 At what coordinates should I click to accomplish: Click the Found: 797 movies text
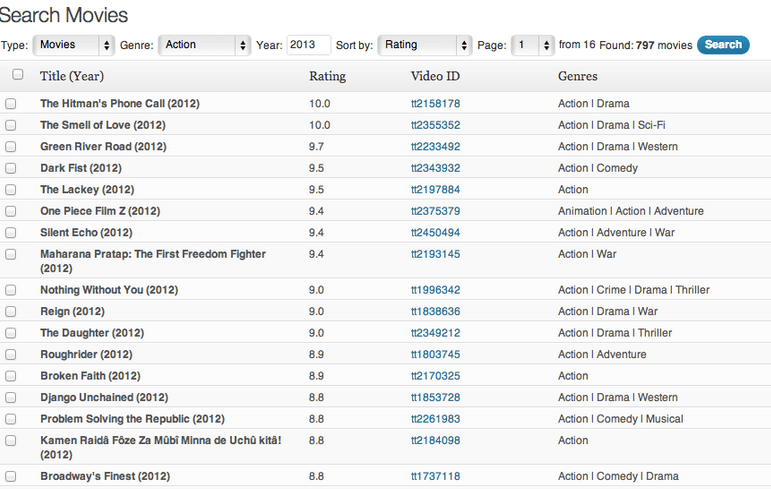(x=646, y=45)
